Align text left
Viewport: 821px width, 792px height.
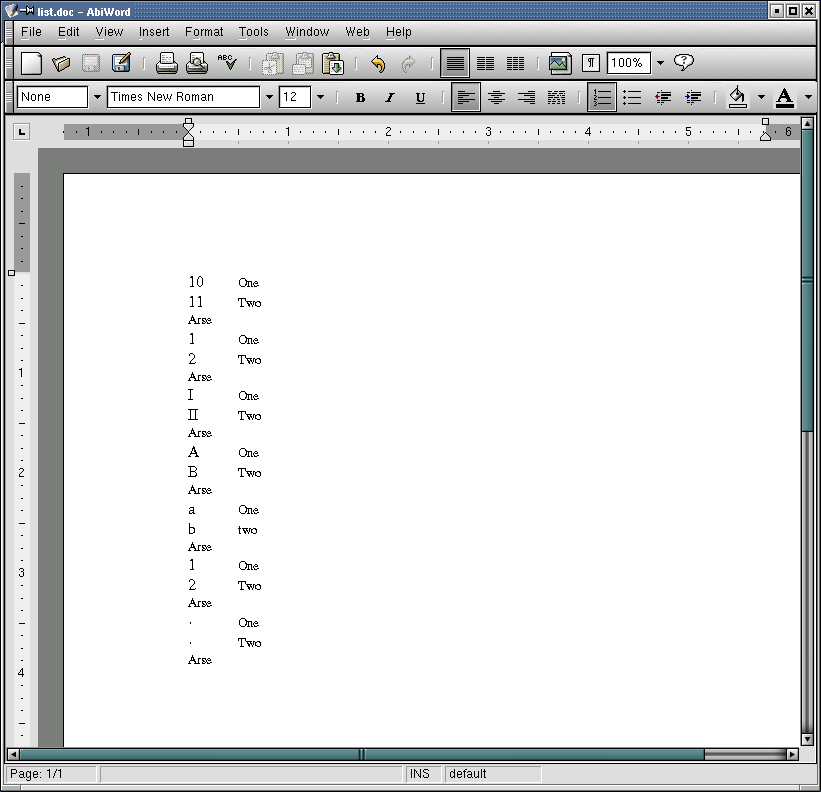(x=466, y=97)
